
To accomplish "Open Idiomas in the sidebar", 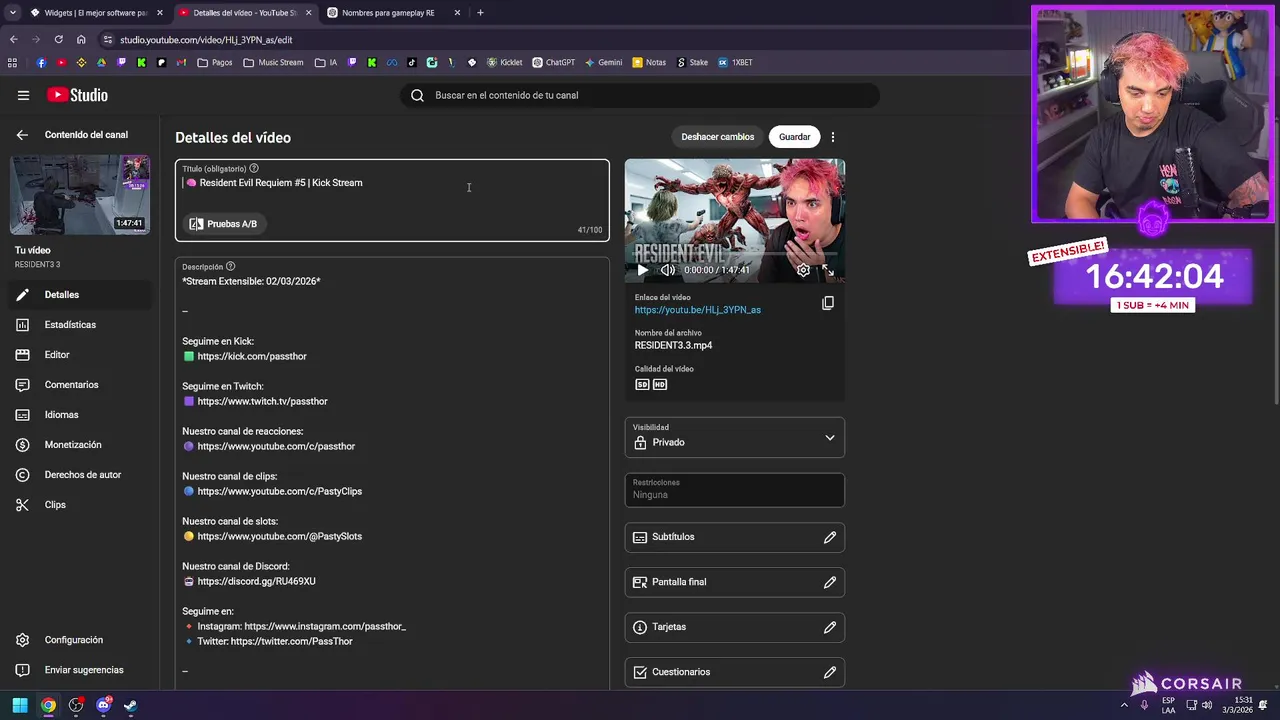I will pos(80,415).
